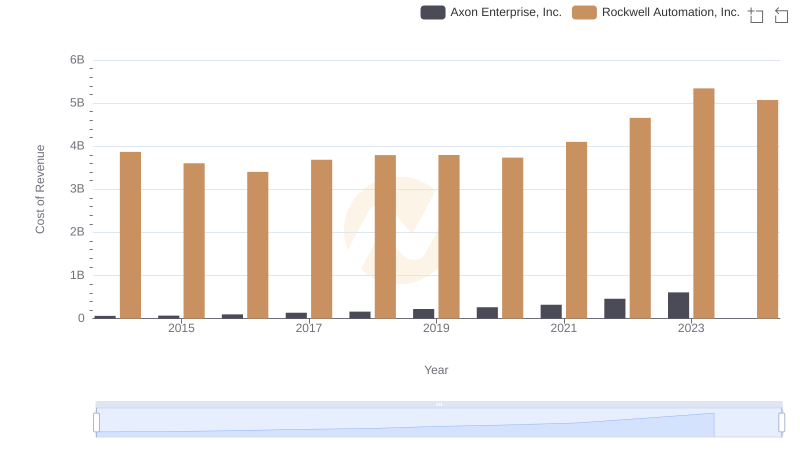Grab the right data zoom slider handle

click(x=781, y=422)
